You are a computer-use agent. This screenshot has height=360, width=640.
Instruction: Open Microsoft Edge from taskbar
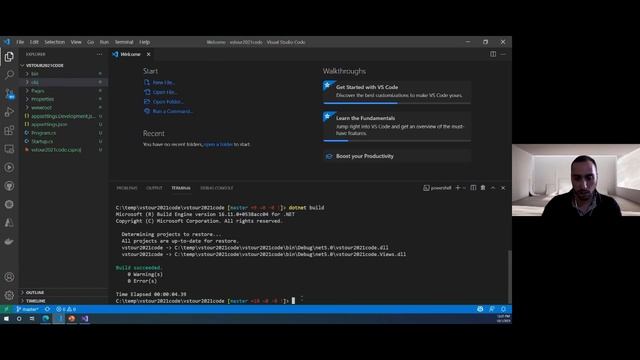[46, 318]
